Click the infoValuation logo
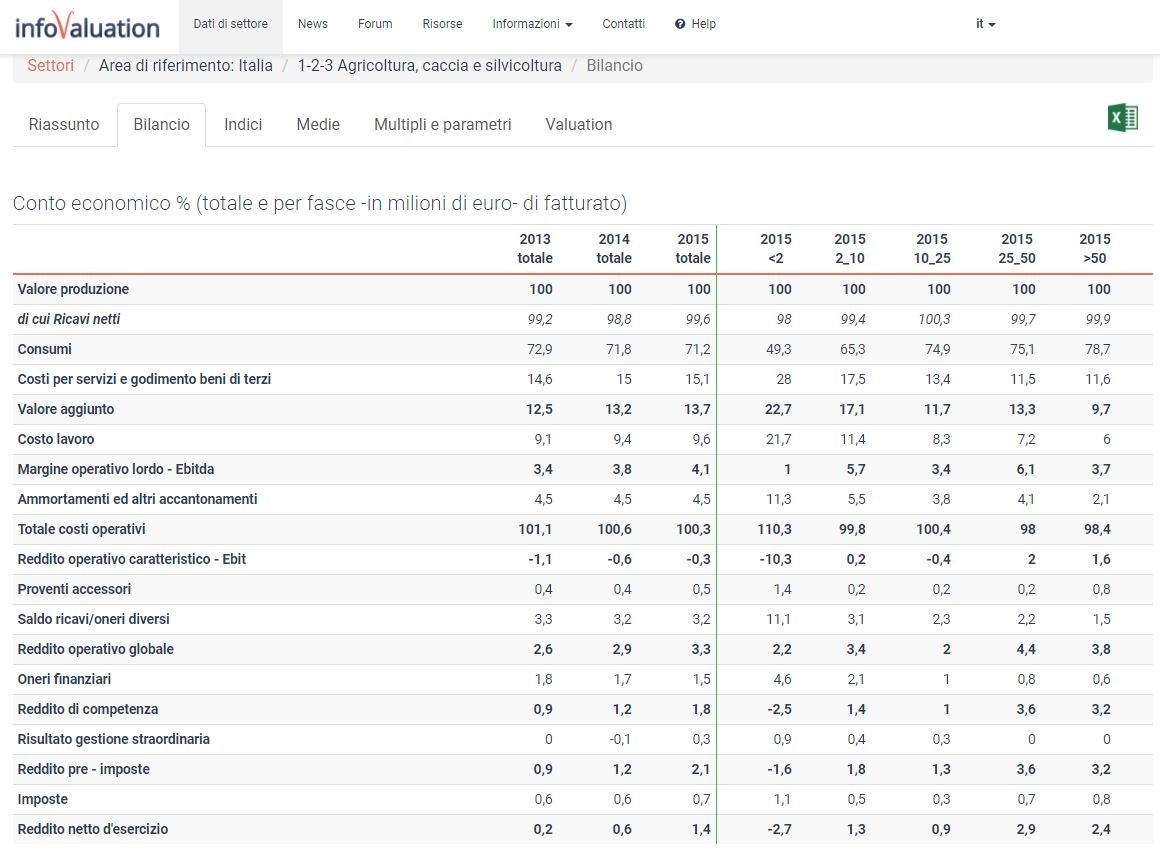The width and height of the screenshot is (1160, 851). (x=87, y=26)
